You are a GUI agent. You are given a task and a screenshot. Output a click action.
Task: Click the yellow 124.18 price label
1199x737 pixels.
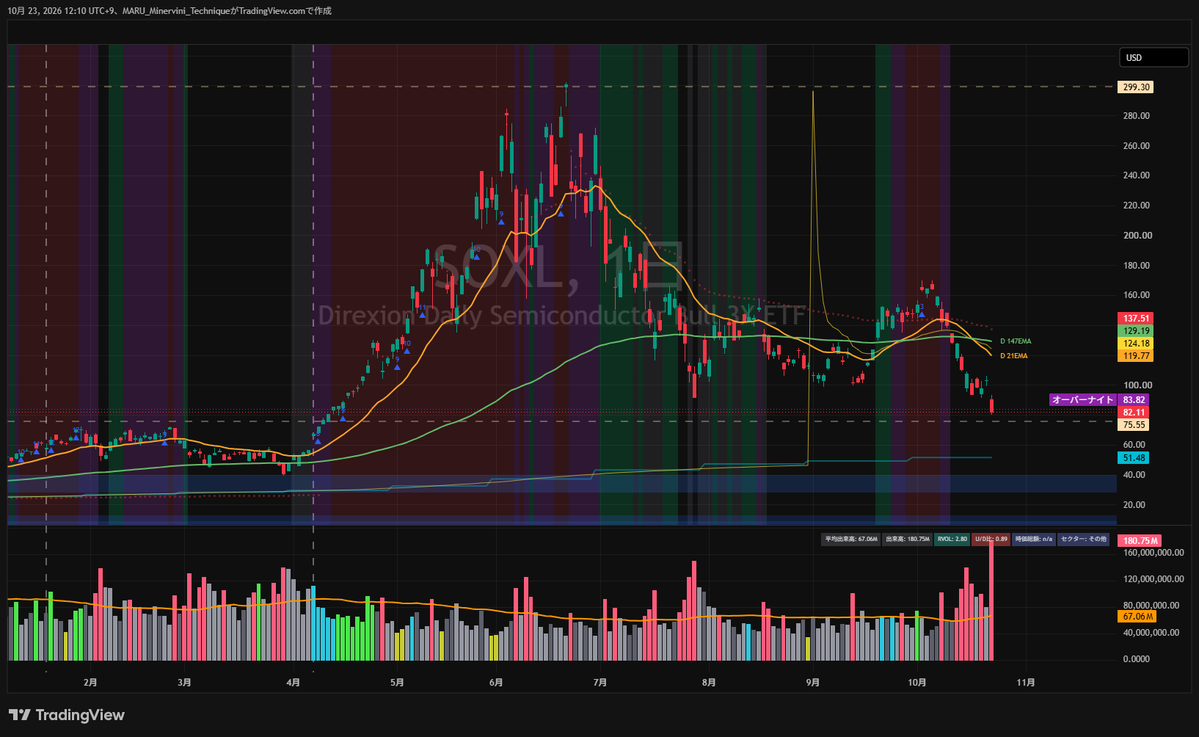pyautogui.click(x=1136, y=343)
